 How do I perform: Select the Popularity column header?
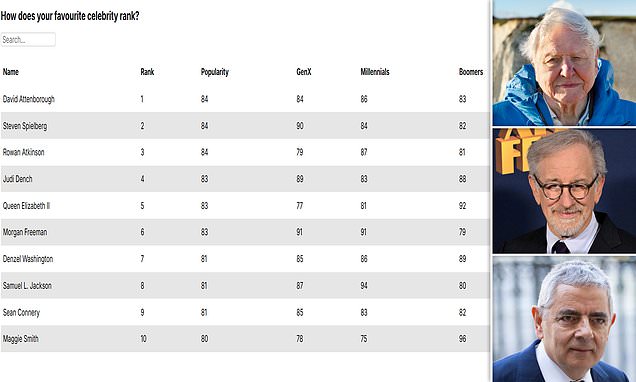[215, 72]
